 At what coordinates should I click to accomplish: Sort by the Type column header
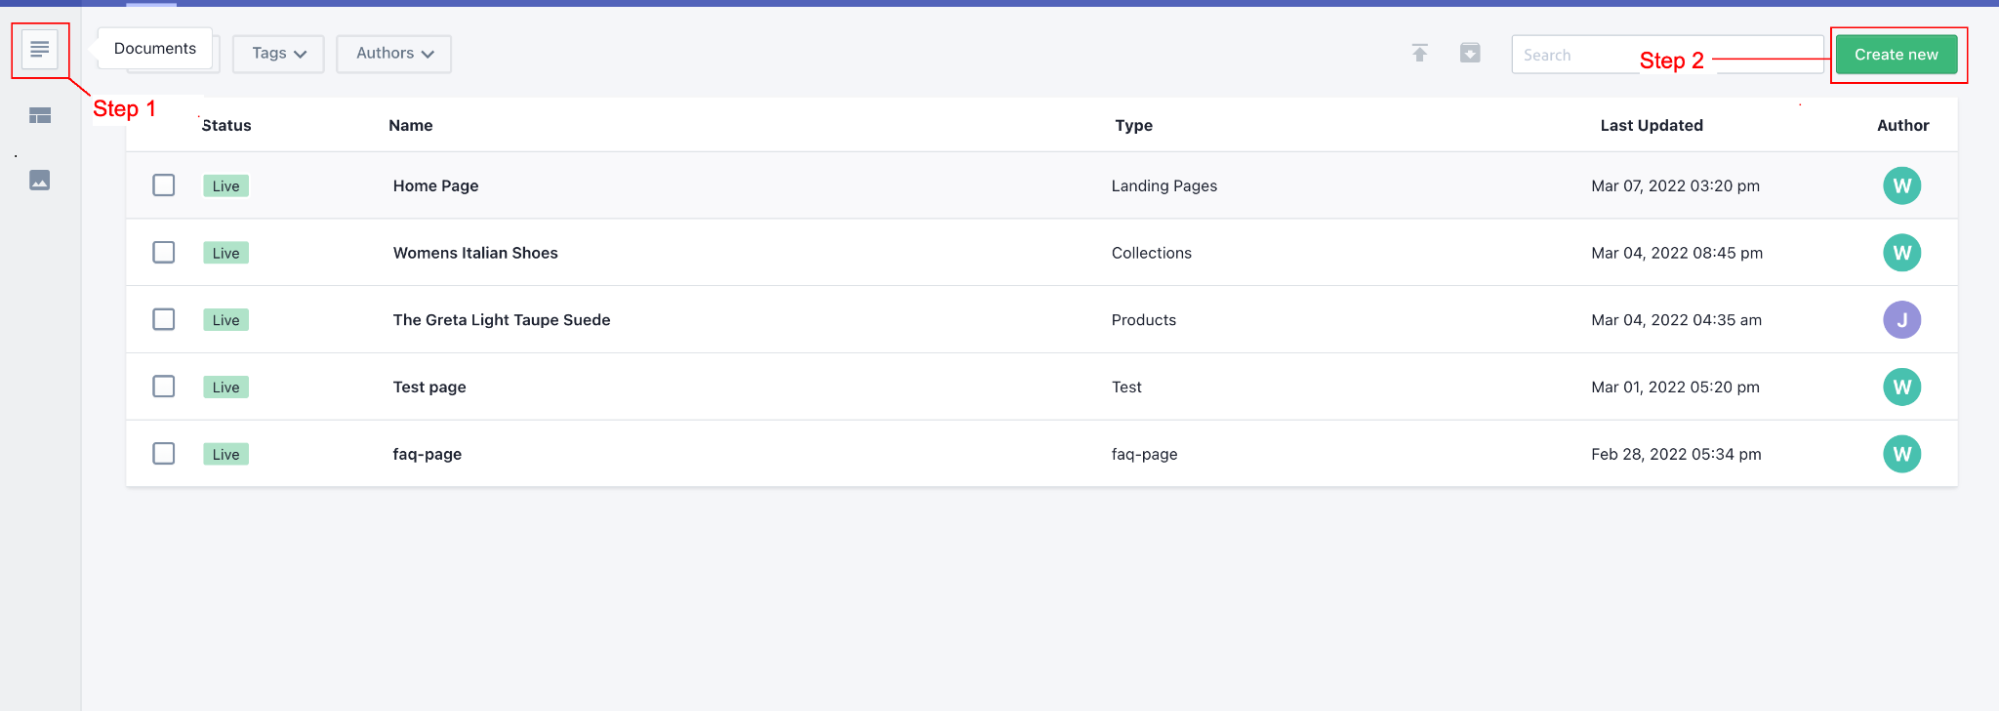coord(1133,125)
